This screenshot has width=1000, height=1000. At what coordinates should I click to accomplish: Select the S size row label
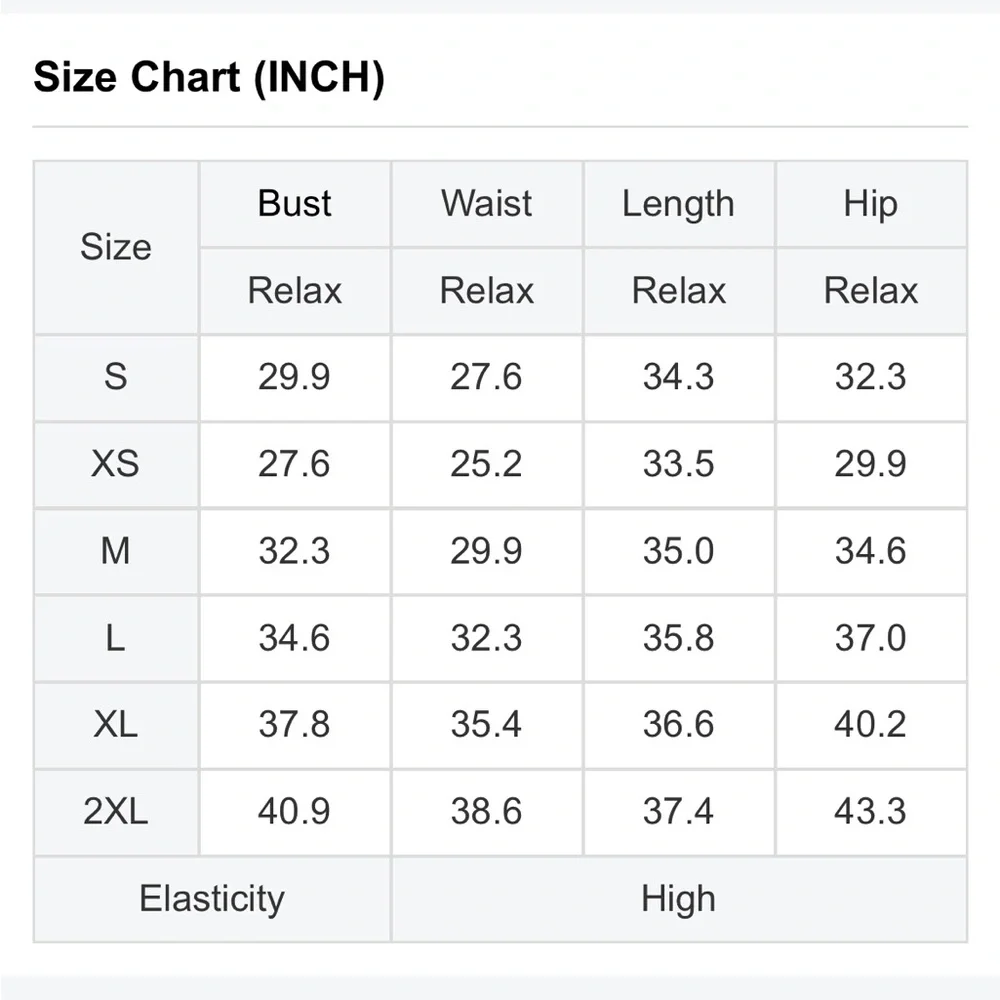(116, 377)
